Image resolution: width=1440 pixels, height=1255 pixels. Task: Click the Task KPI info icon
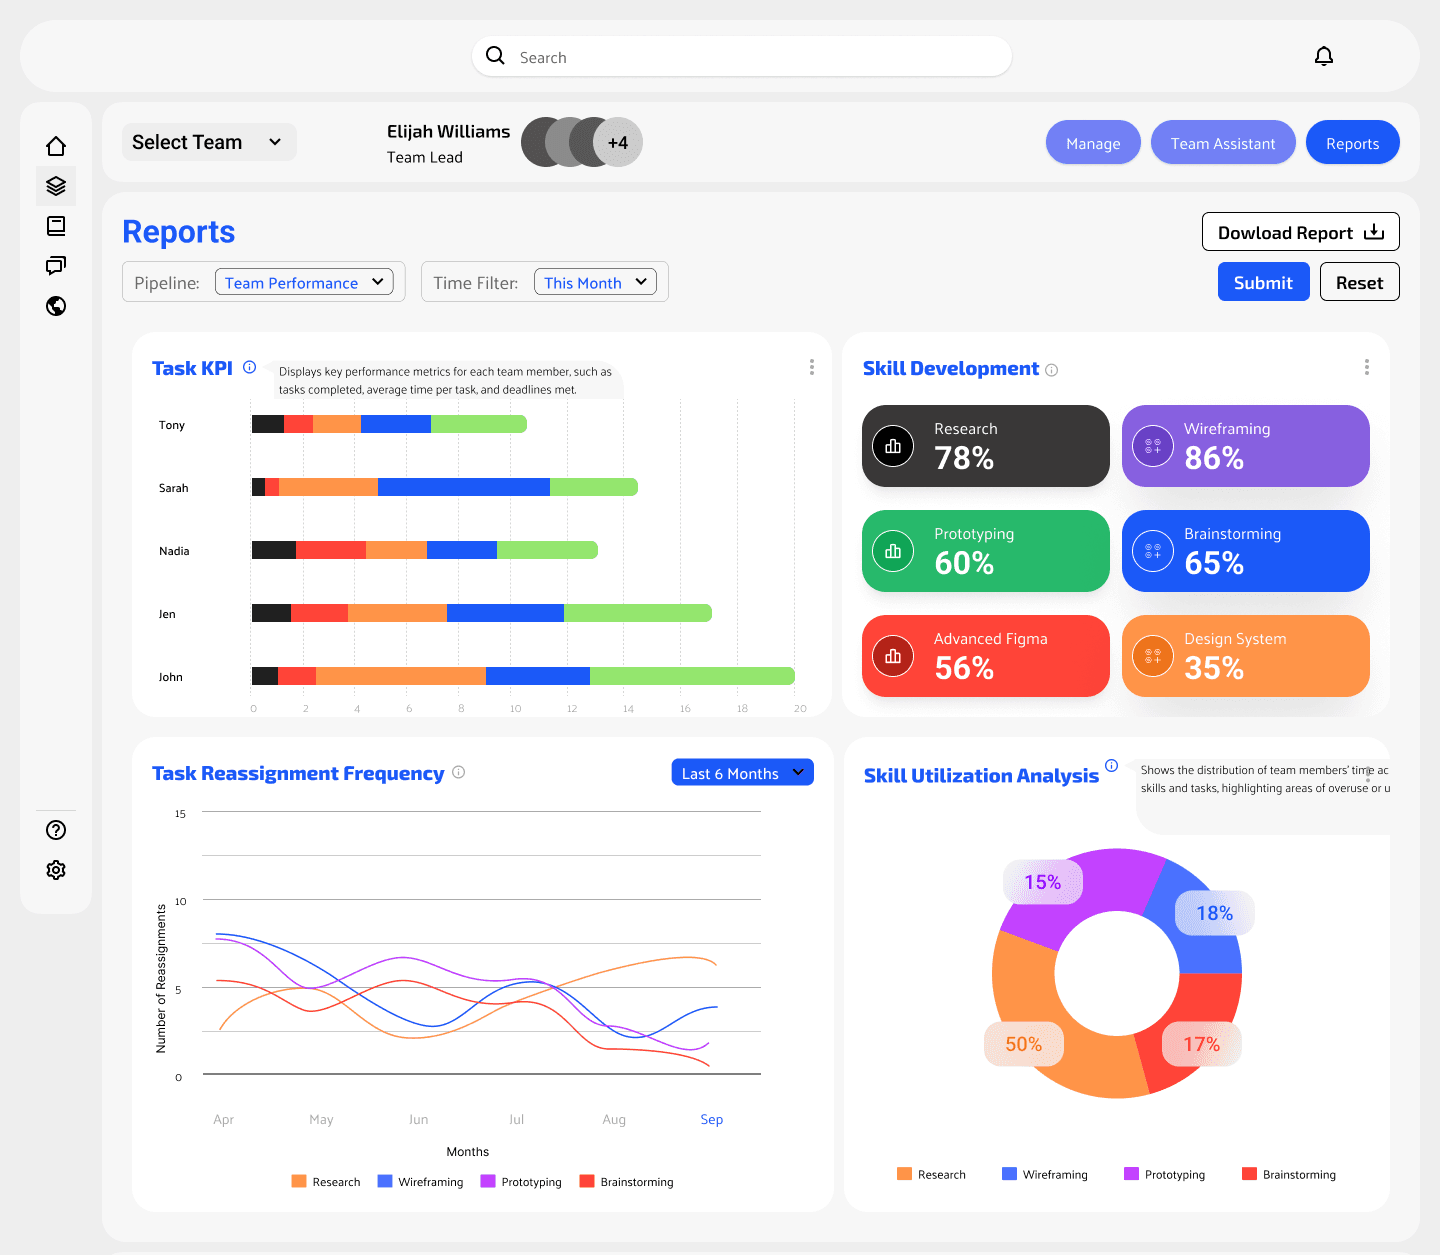250,367
